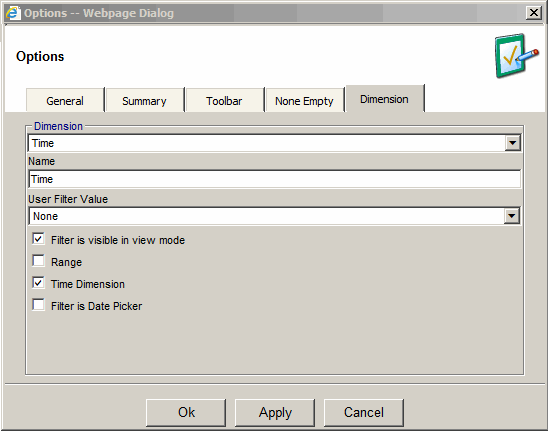Select the Toolbar tab
548x431 pixels.
(224, 101)
